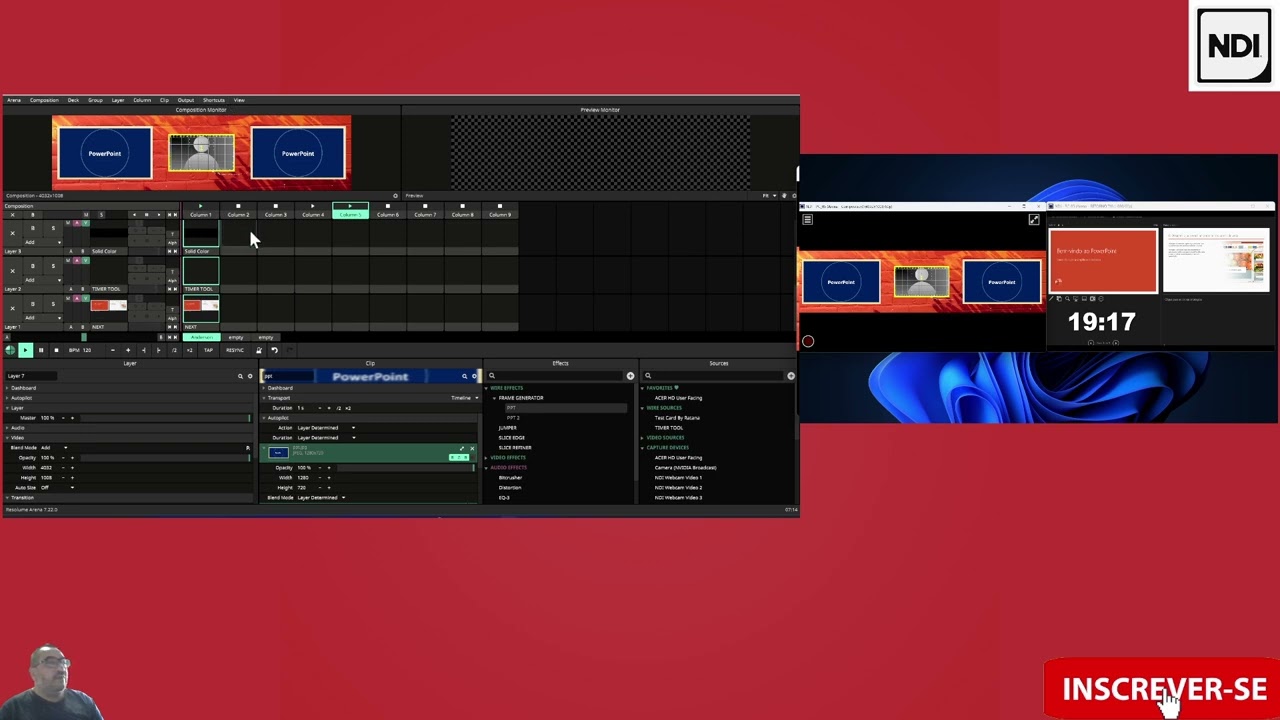Click the transport play button
This screenshot has width=1280, height=720.
(25, 350)
